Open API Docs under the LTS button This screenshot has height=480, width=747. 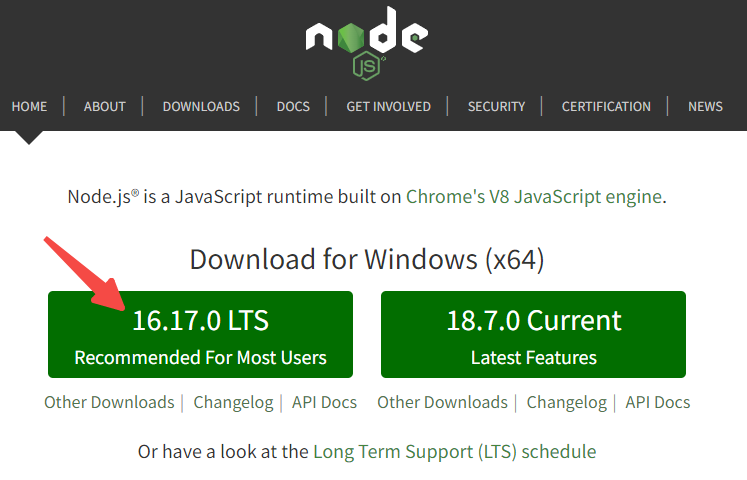tap(324, 402)
